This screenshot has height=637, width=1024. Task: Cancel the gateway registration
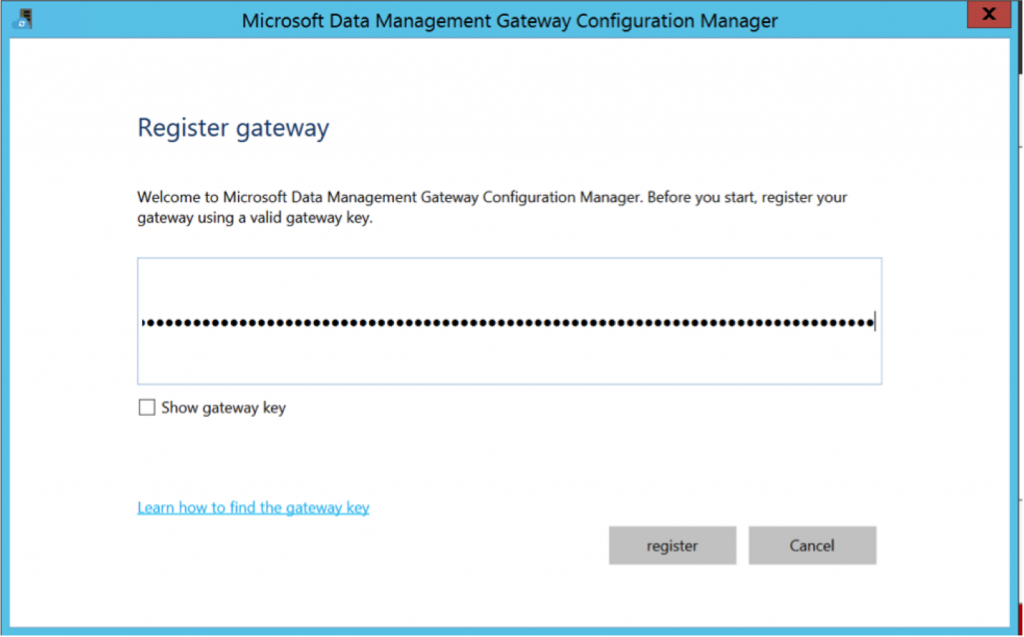[812, 546]
